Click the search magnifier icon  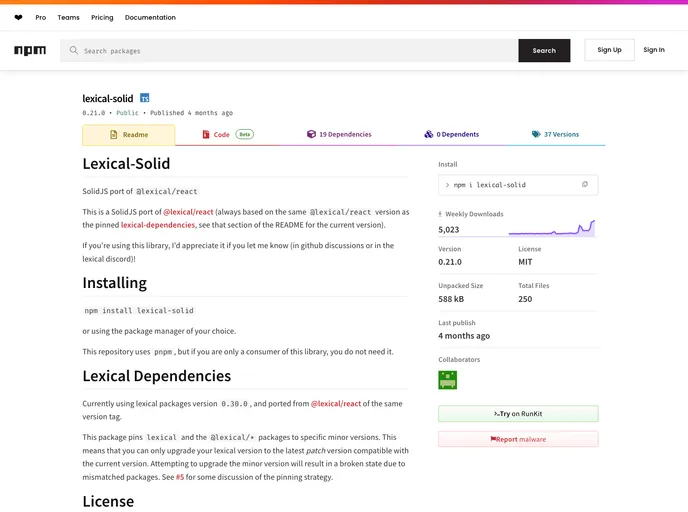pos(74,50)
